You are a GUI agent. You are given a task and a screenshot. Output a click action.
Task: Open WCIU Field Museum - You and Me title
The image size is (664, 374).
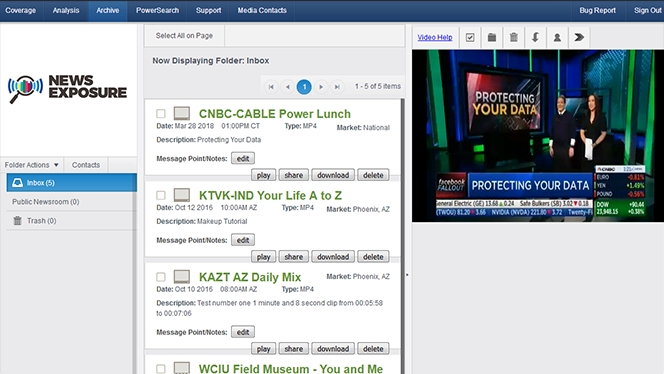[291, 368]
